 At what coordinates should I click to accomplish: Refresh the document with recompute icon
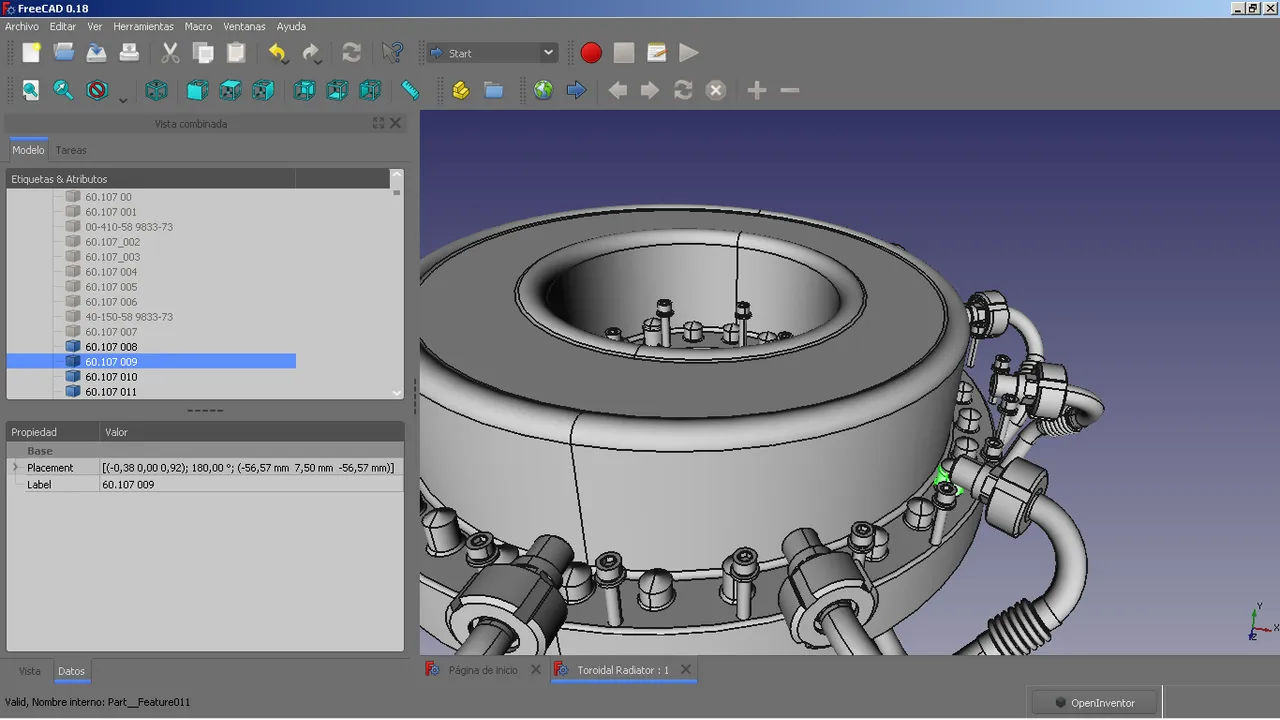click(351, 53)
